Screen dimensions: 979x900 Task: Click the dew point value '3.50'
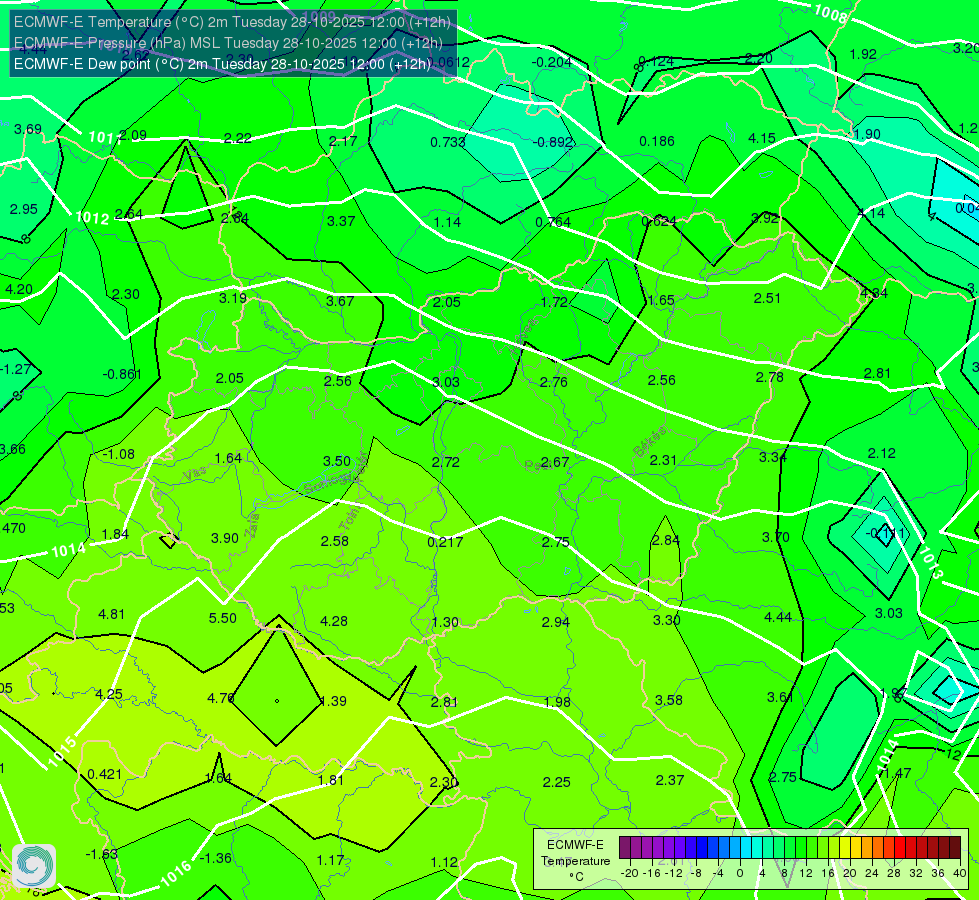(337, 461)
